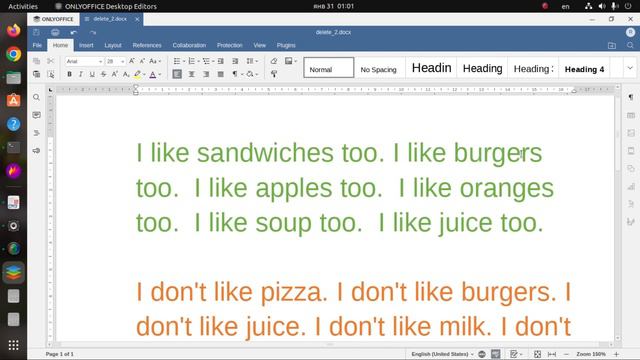
Task: Expand the styles gallery arrow
Action: click(x=630, y=68)
